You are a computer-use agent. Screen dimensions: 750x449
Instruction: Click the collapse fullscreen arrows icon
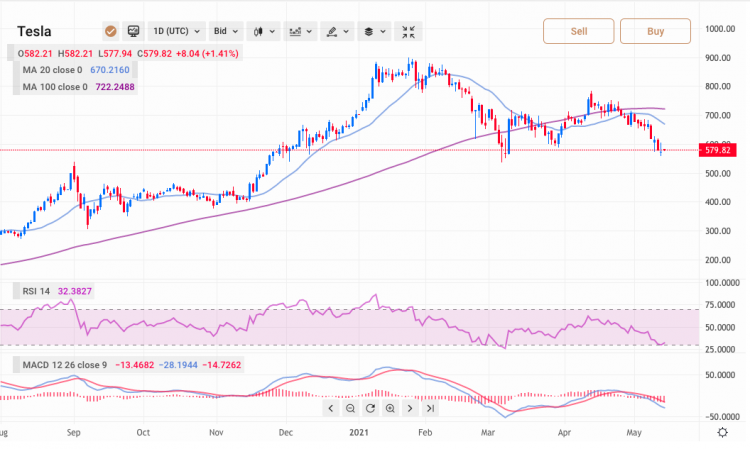click(x=408, y=32)
